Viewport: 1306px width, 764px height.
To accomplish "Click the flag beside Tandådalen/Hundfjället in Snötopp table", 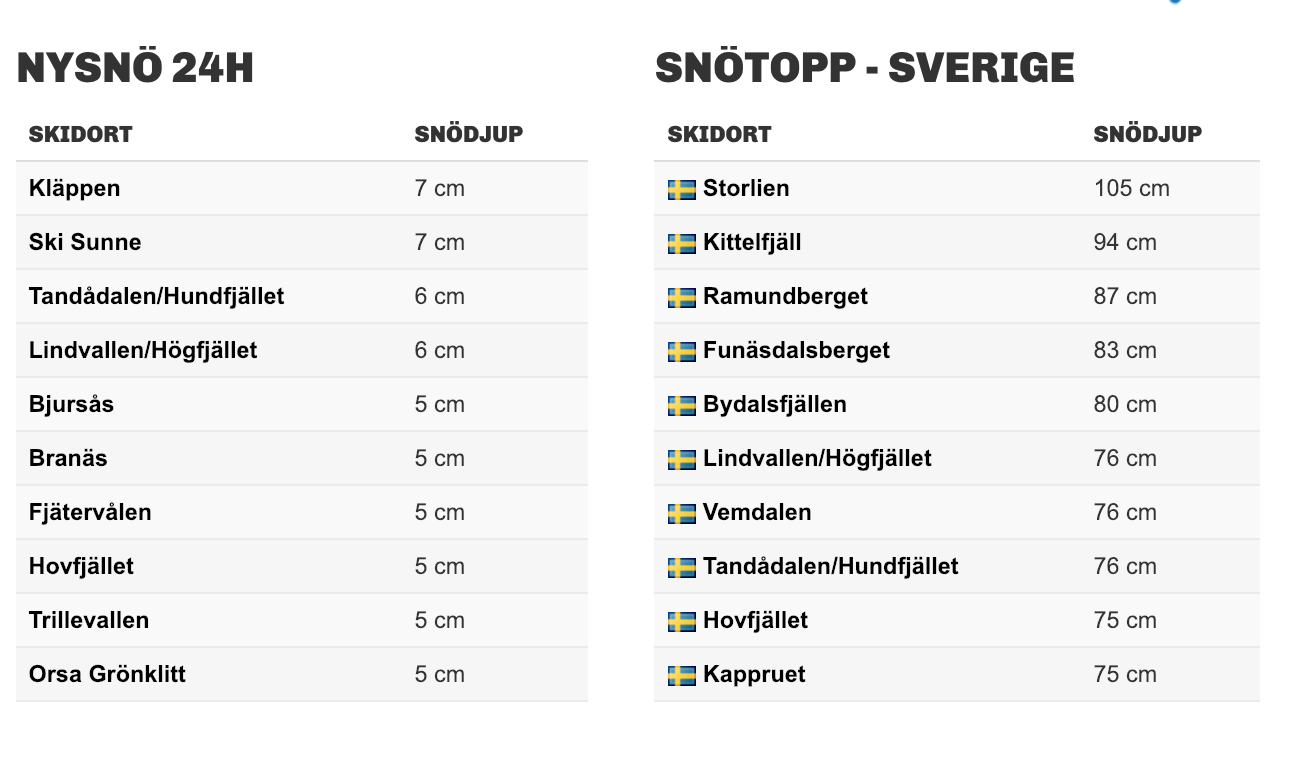I will 681,567.
